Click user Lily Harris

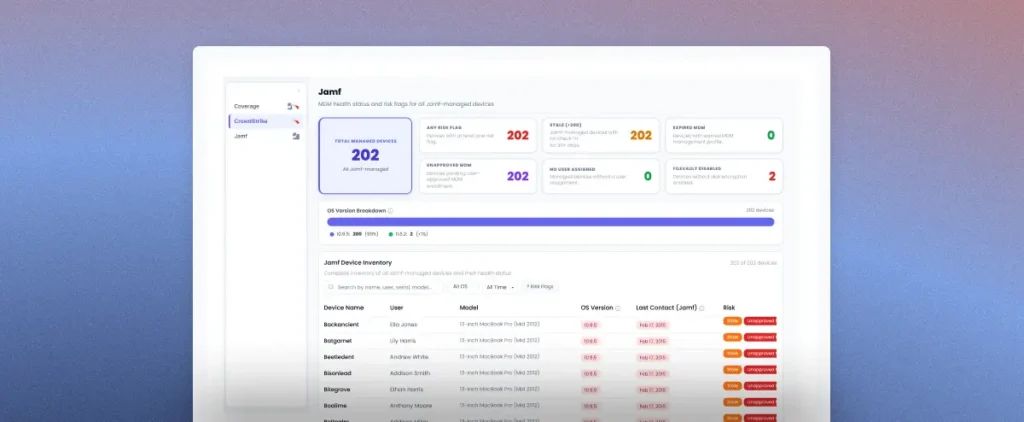point(403,341)
